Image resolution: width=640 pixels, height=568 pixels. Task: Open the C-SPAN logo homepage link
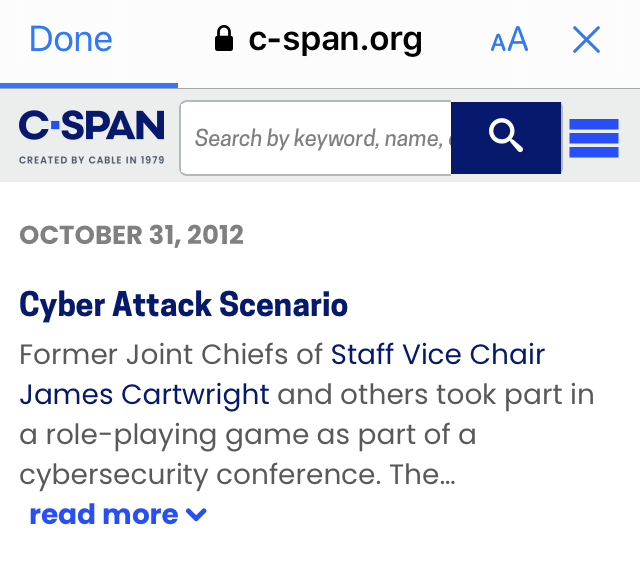[x=92, y=125]
